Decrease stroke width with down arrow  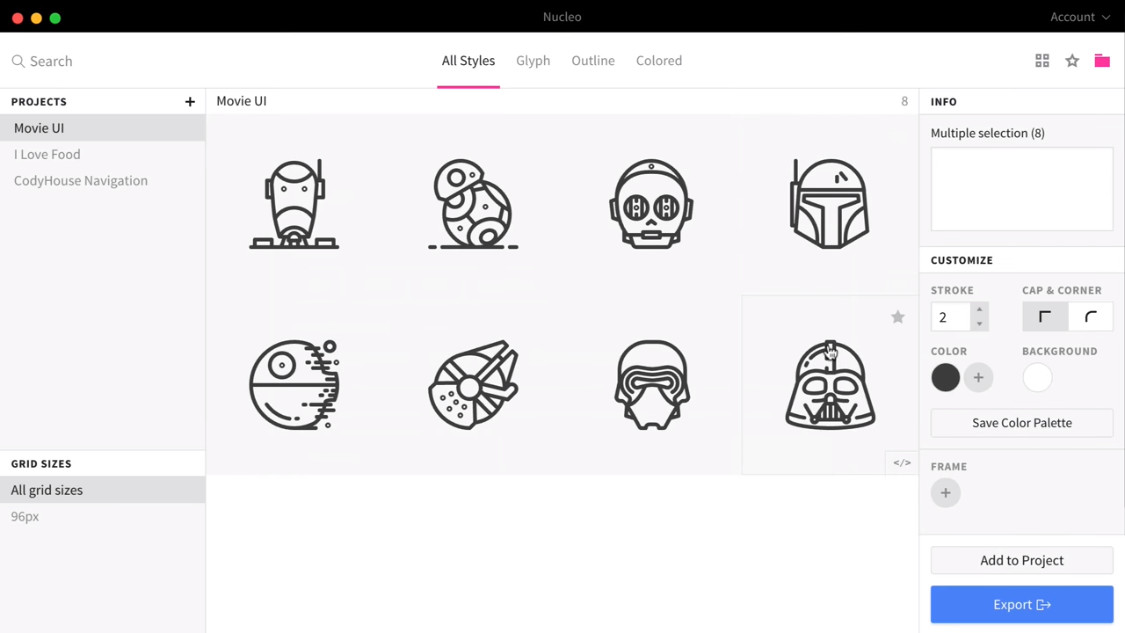[x=979, y=324]
